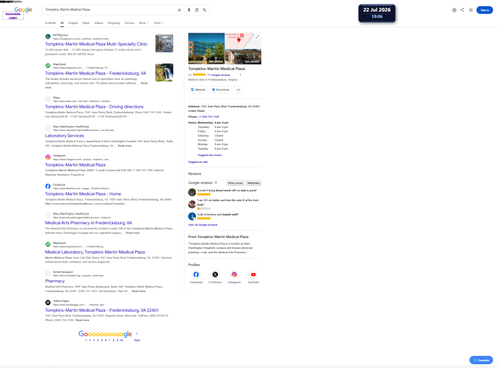Switch to the Videos tab

pos(99,23)
